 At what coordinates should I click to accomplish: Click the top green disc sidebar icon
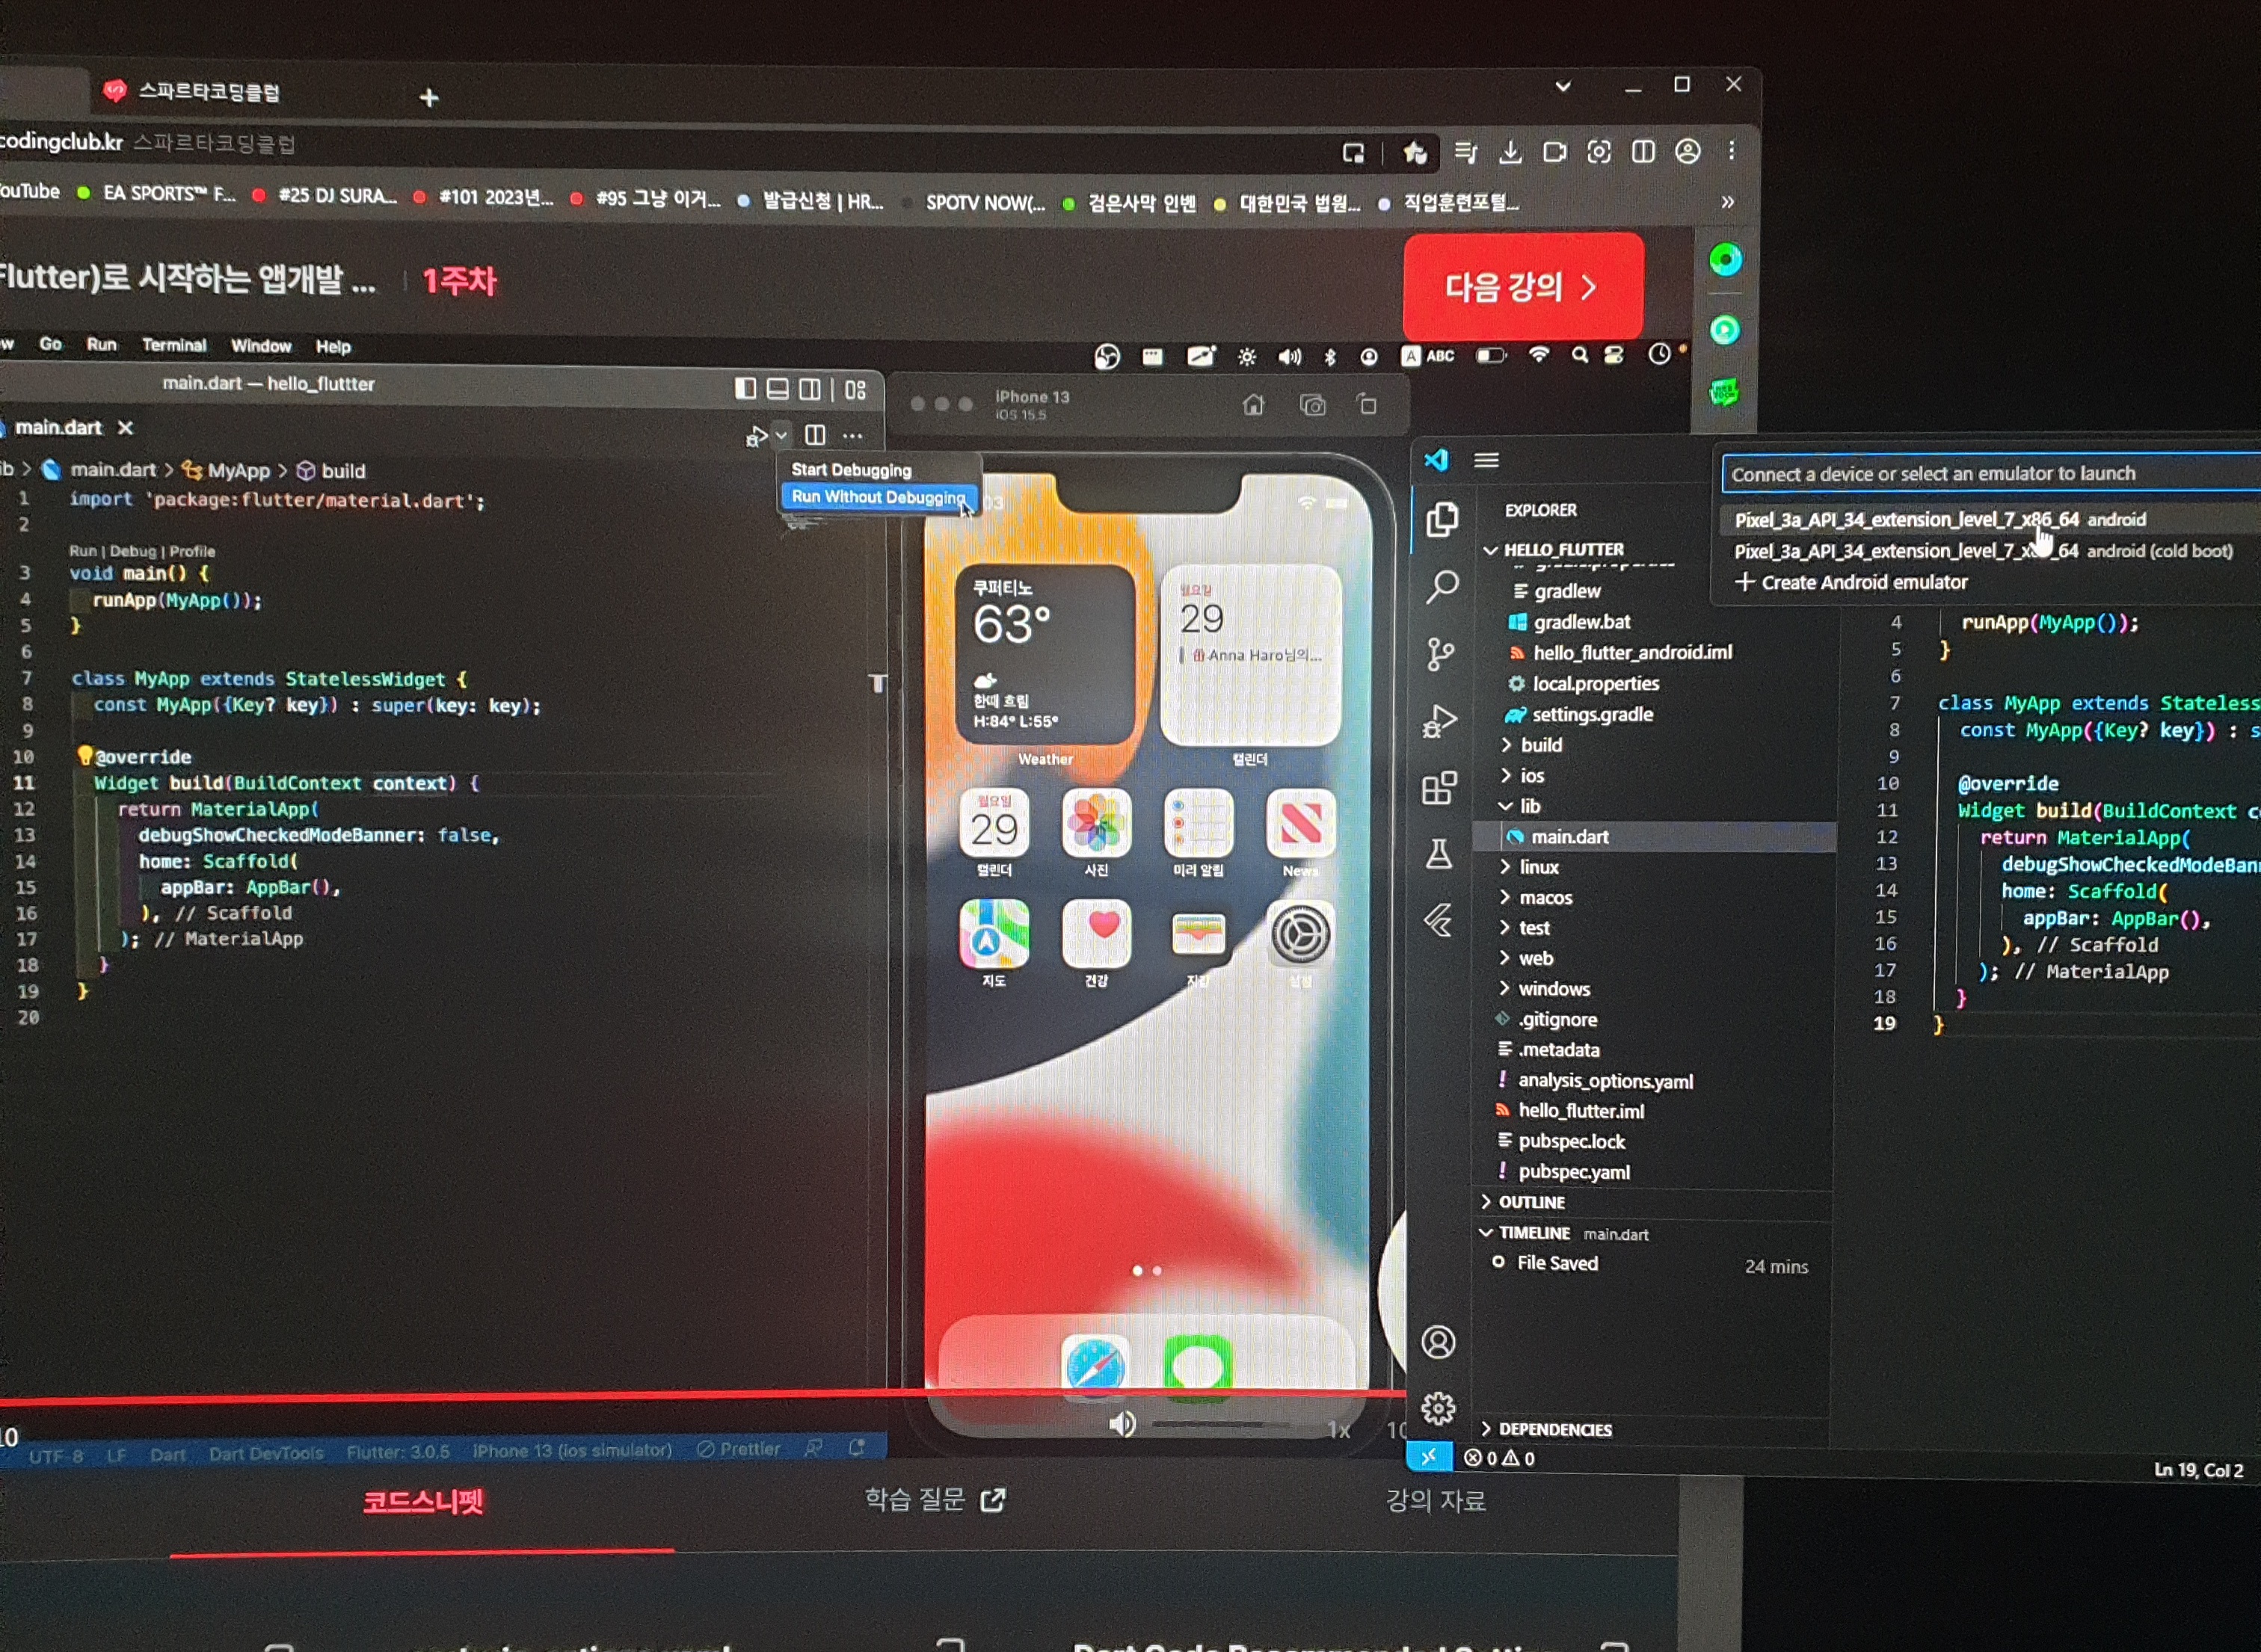click(1725, 260)
